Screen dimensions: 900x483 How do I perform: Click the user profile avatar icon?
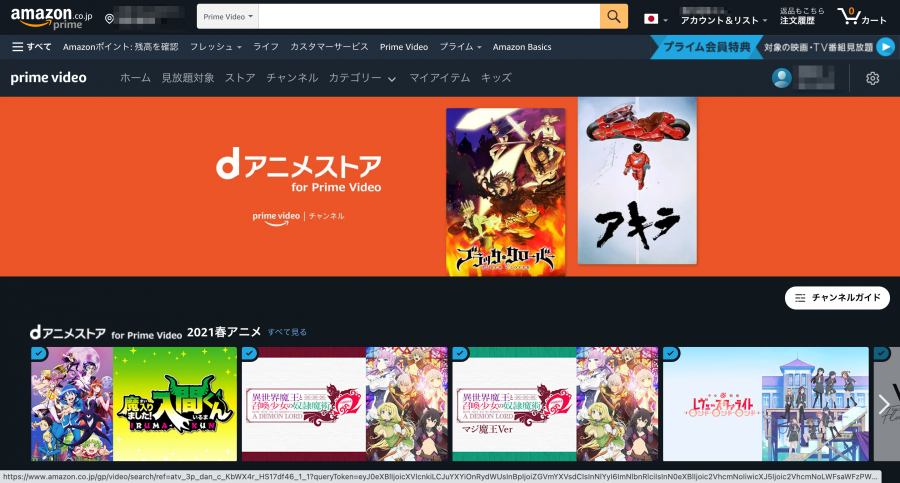(x=781, y=78)
